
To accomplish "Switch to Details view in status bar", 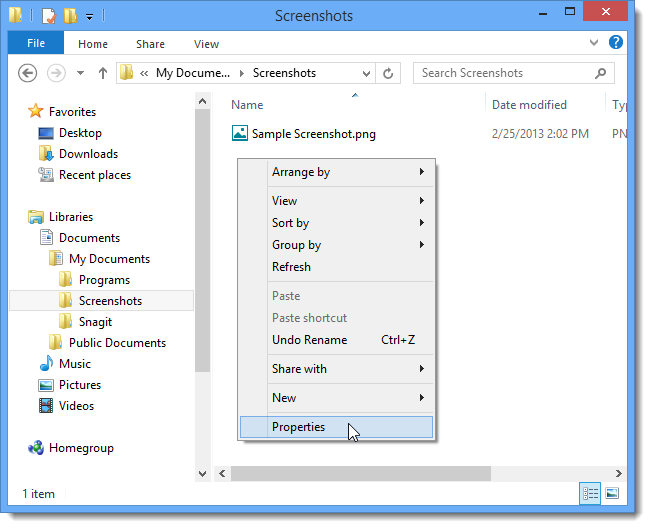I will coord(590,493).
